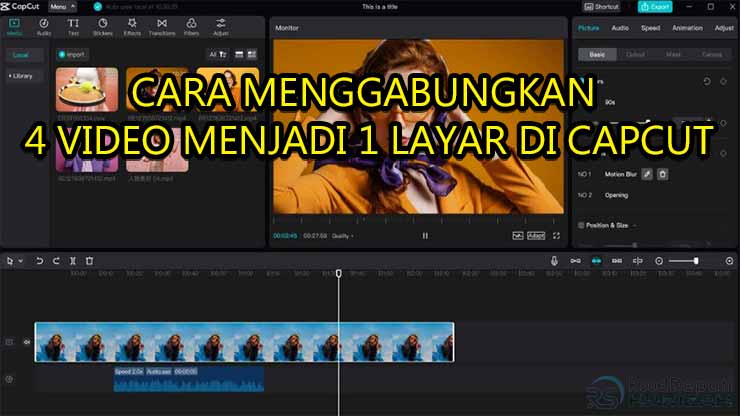
Task: Pause playback in the Monitor
Action: click(425, 236)
